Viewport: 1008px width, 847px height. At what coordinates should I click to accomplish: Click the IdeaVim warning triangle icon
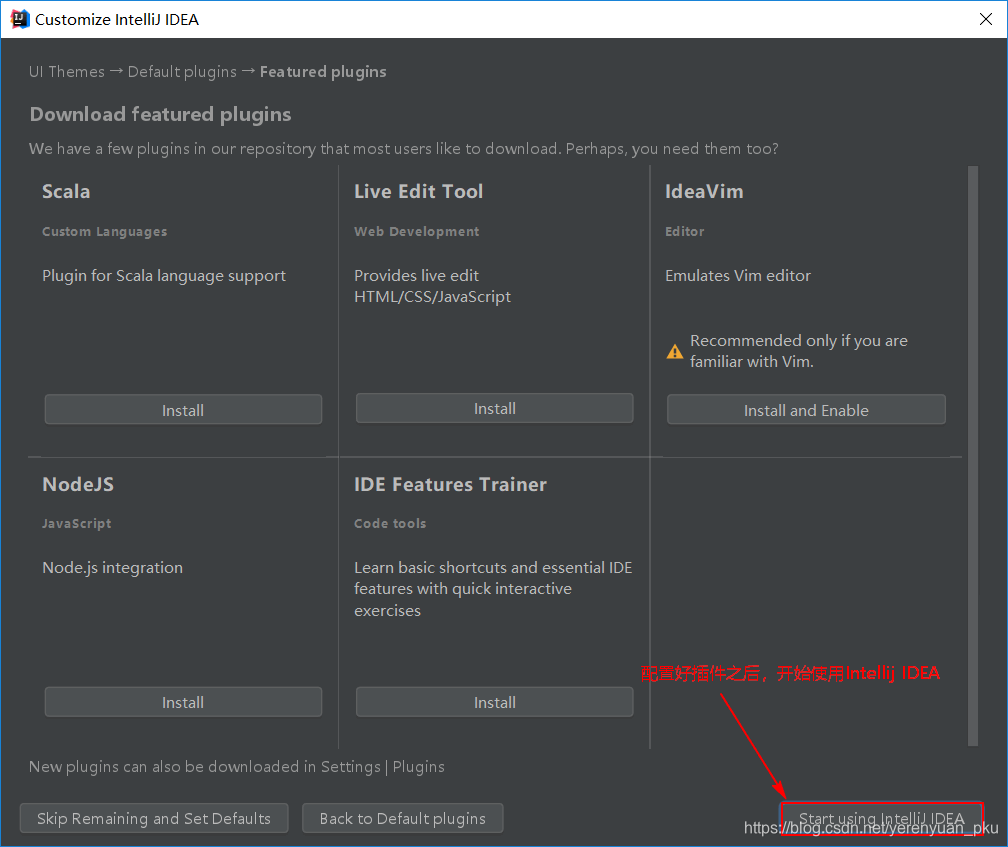[675, 352]
